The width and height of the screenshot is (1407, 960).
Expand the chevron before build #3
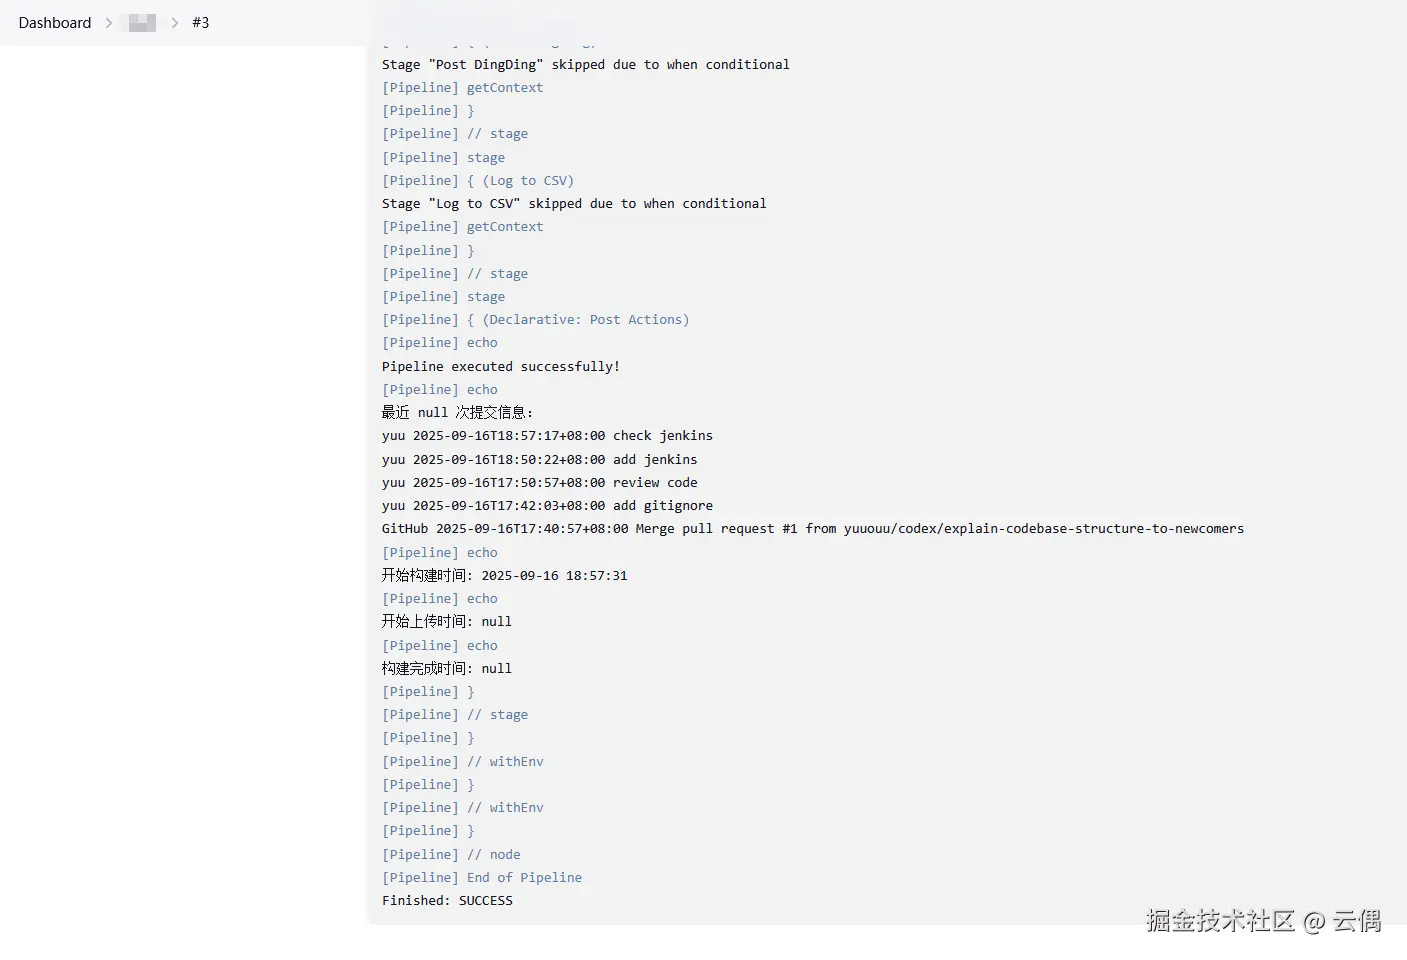click(x=175, y=22)
